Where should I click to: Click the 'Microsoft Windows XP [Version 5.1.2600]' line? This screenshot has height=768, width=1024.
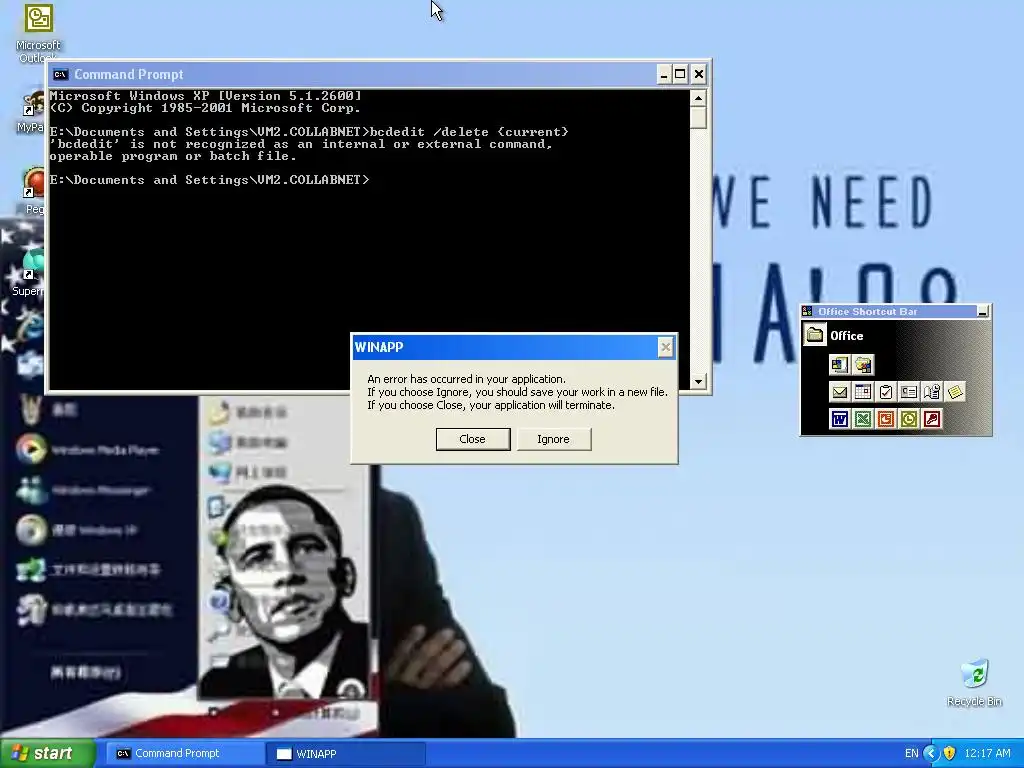205,96
